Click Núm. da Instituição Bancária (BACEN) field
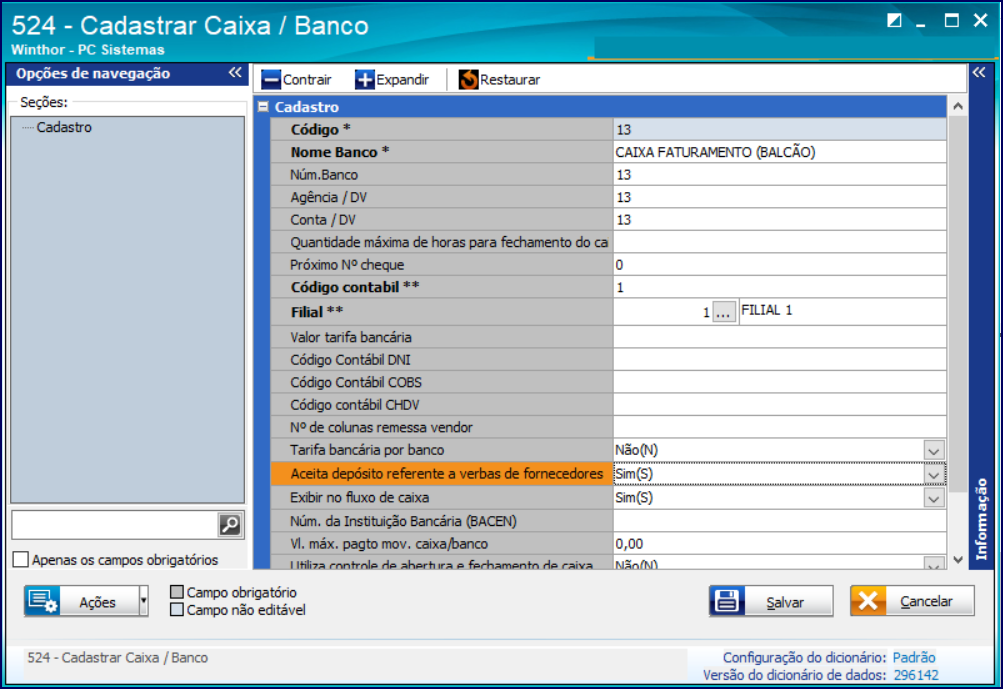Screen dimensions: 1003x689 click(x=779, y=521)
